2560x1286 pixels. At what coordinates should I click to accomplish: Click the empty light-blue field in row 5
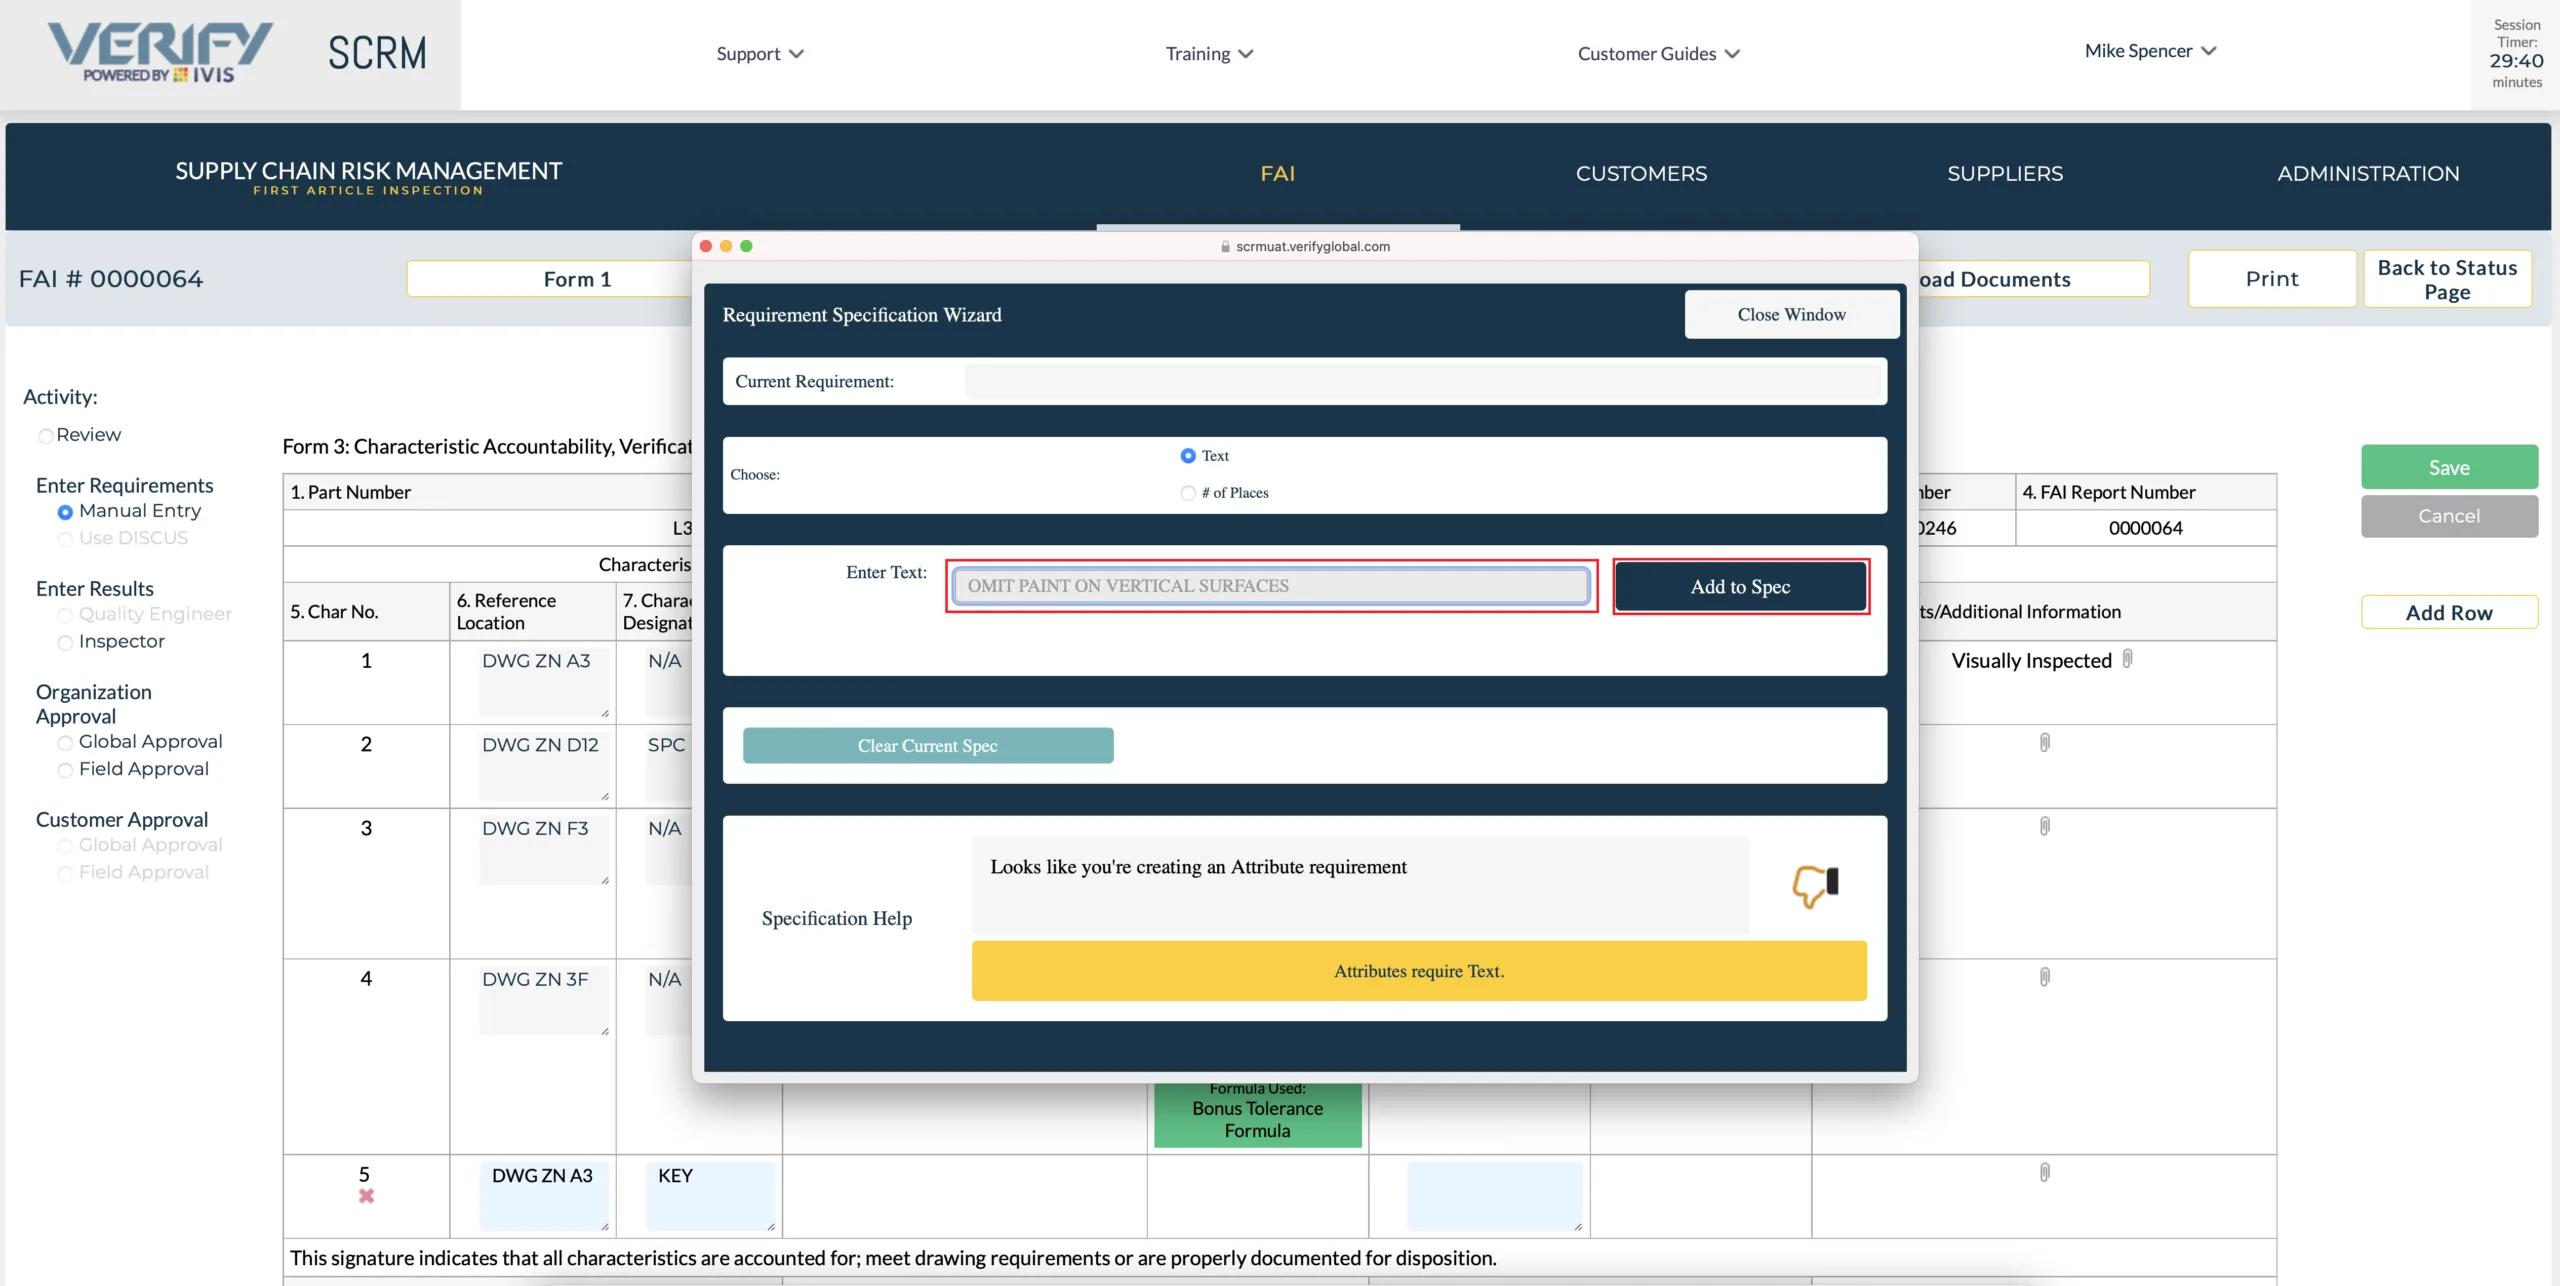[1495, 1196]
